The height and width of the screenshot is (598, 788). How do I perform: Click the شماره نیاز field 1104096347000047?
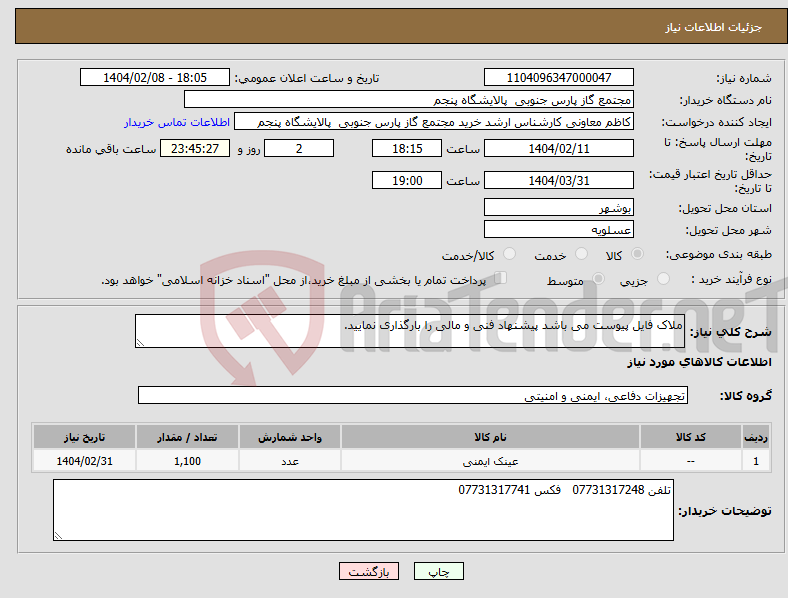coord(558,77)
